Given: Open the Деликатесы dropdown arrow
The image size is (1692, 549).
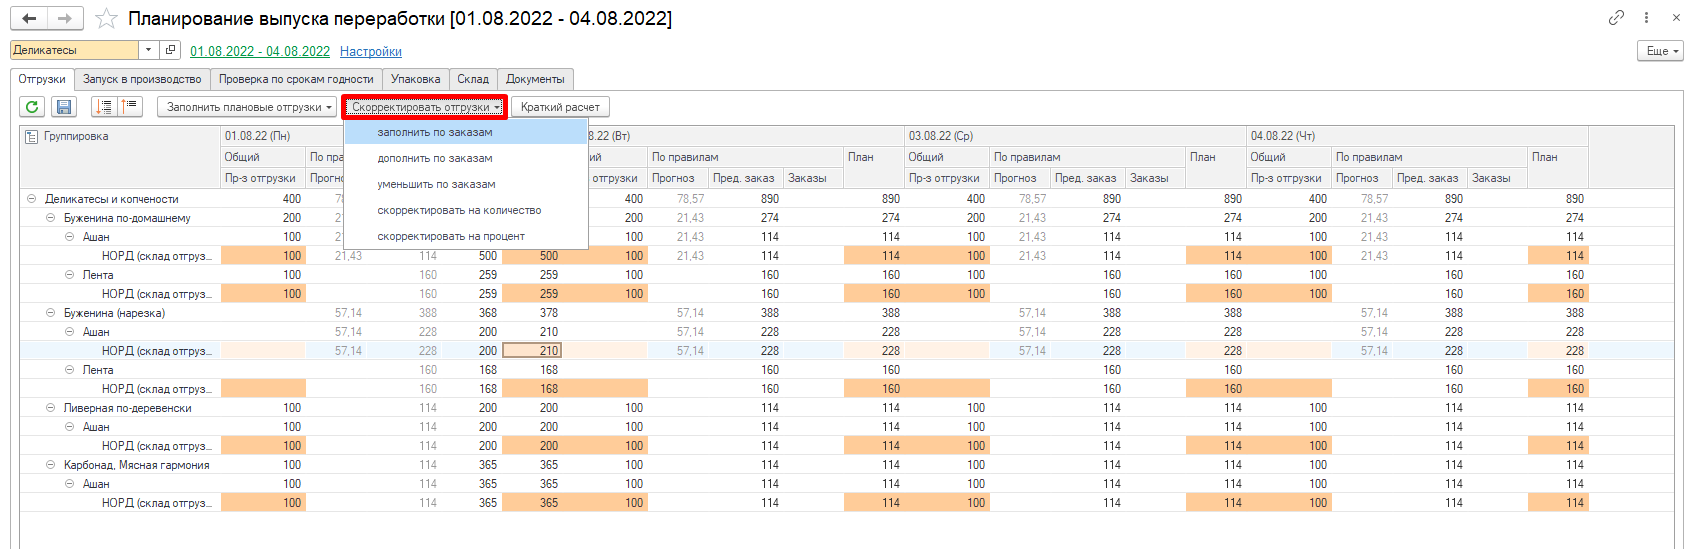Looking at the screenshot, I should pos(148,50).
